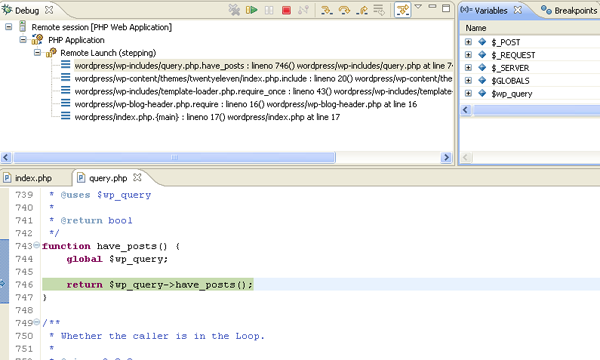Click Drop to Frame icon
The image size is (600, 360).
click(x=379, y=10)
